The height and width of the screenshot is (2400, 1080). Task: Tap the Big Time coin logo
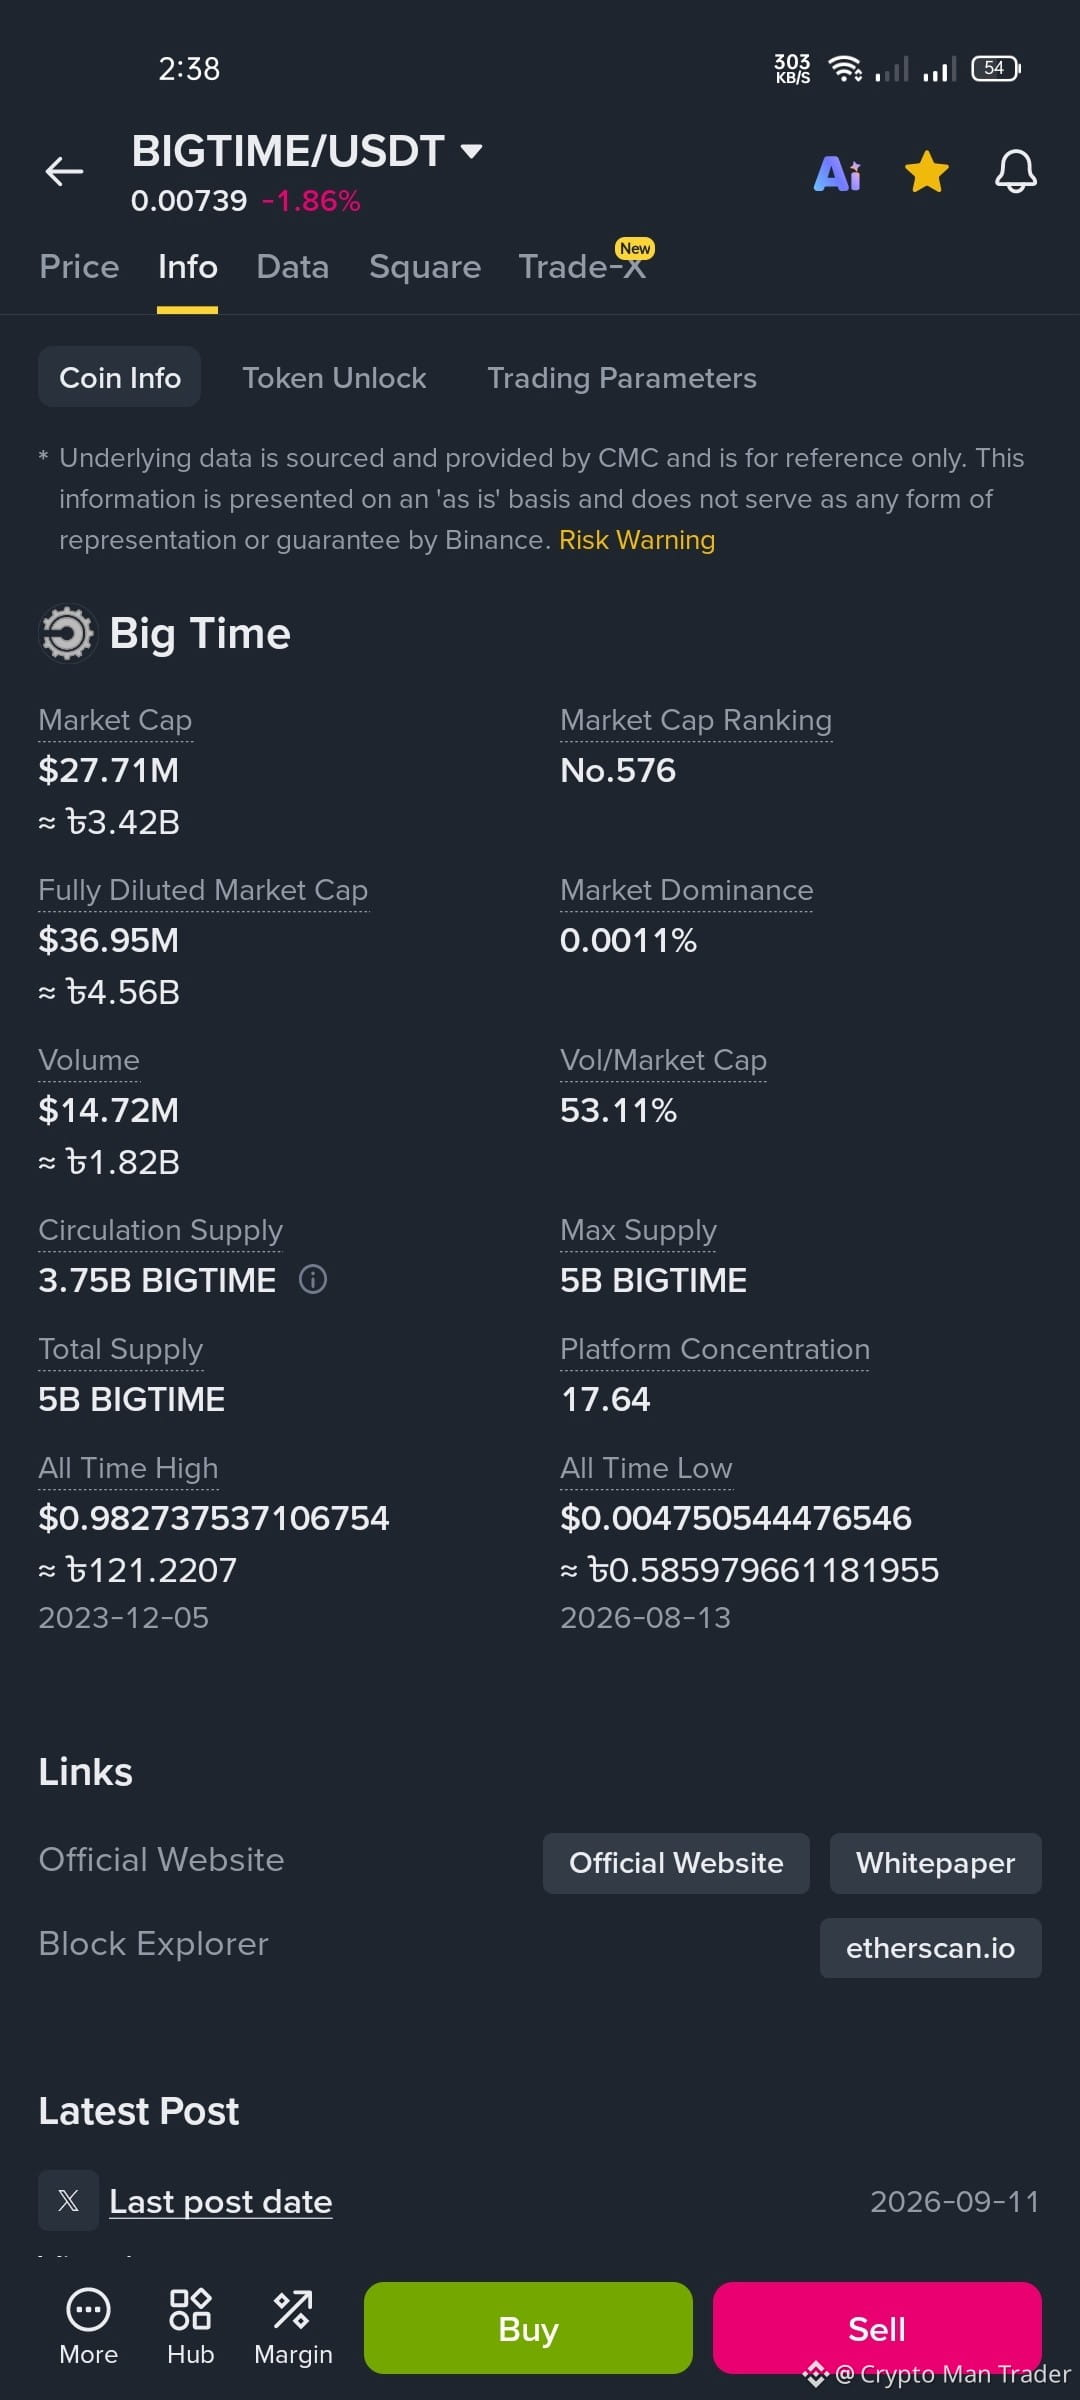point(67,633)
